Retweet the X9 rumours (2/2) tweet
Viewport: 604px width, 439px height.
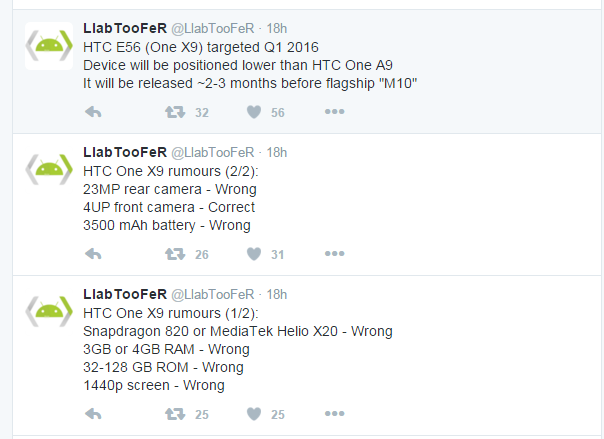(x=175, y=254)
